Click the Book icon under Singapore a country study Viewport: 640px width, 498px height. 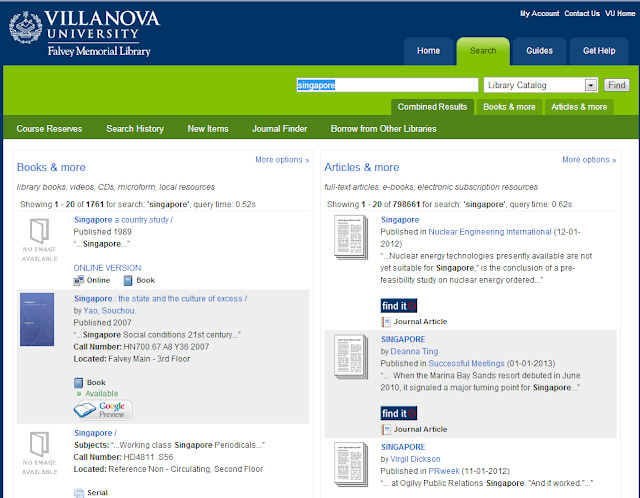[128, 280]
